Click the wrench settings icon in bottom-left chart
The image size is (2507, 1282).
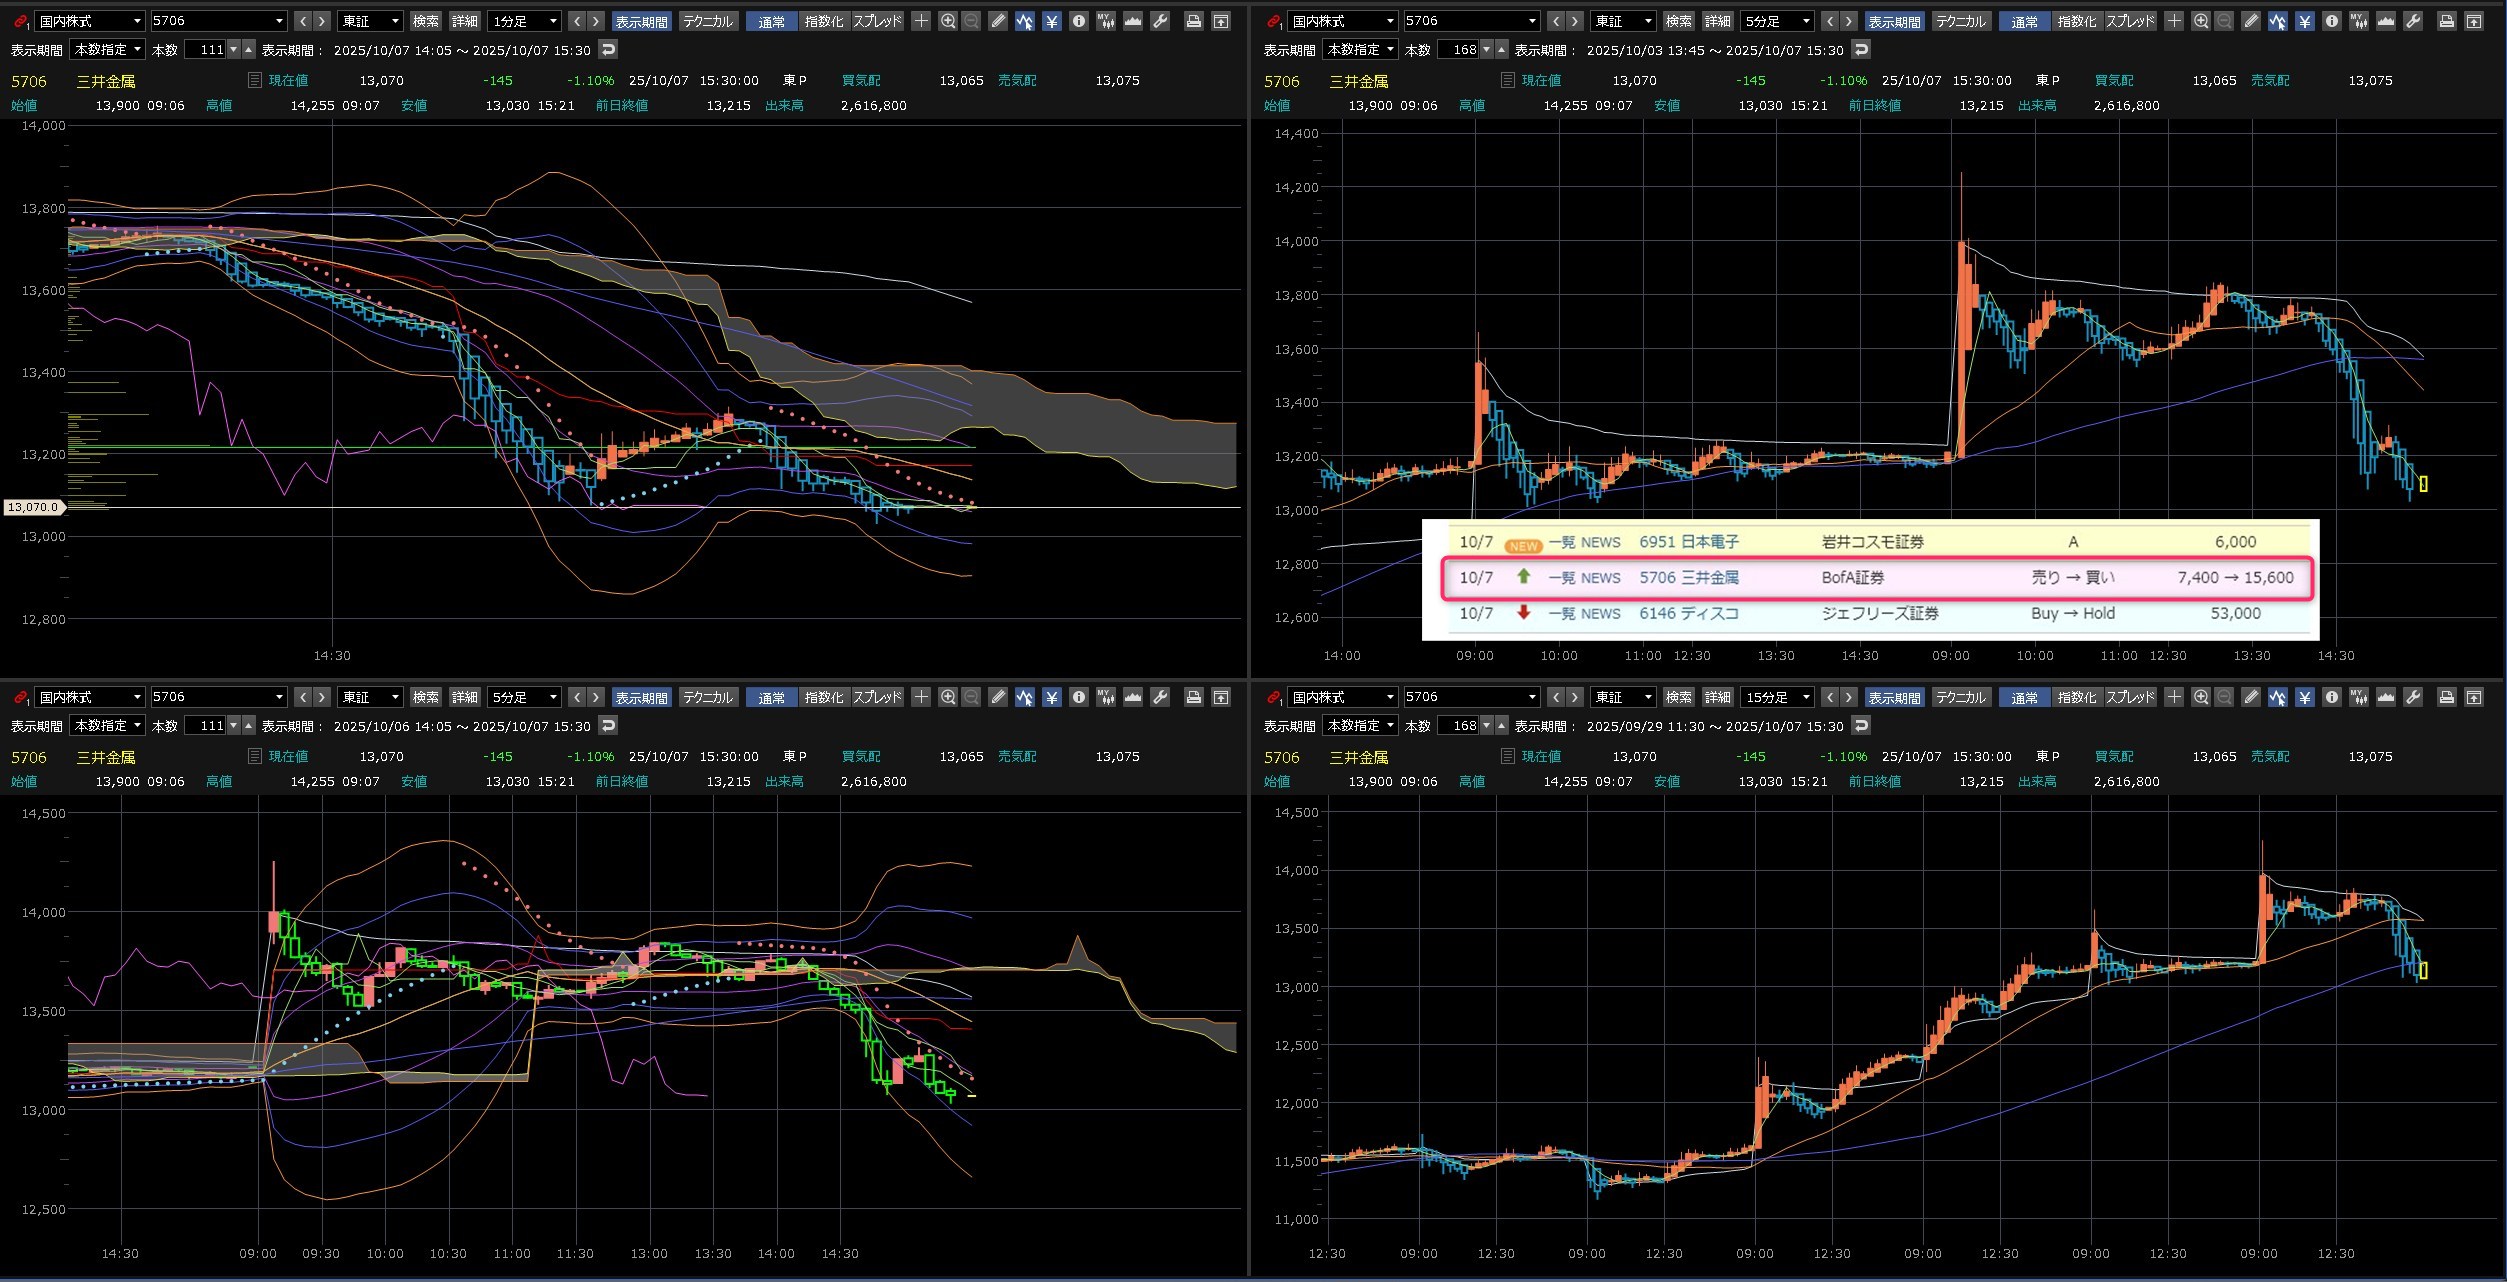pyautogui.click(x=1160, y=697)
